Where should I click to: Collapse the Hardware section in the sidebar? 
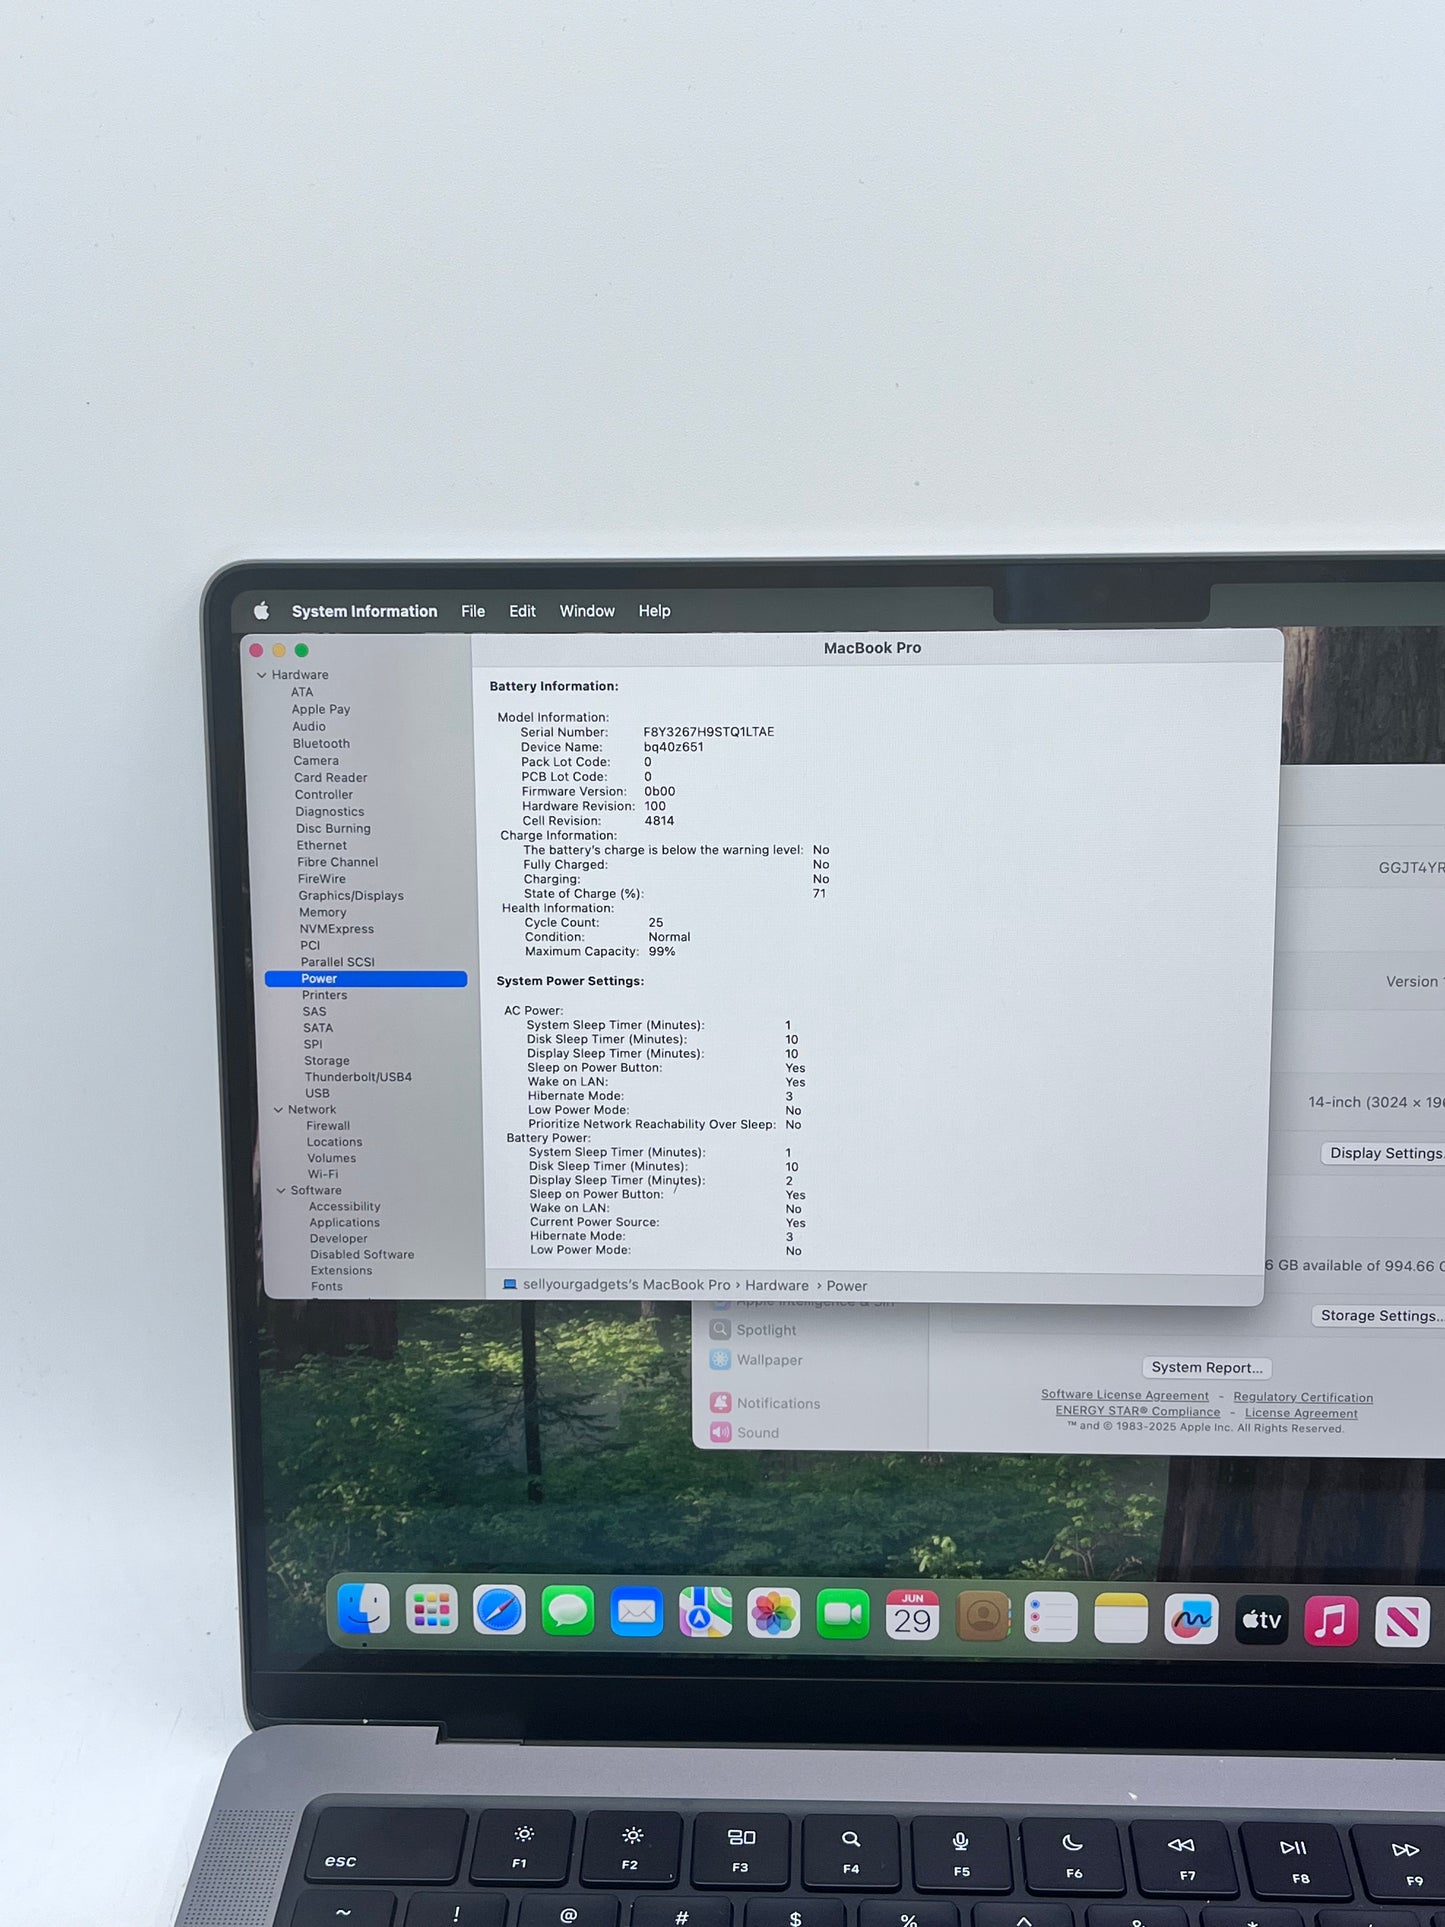262,675
